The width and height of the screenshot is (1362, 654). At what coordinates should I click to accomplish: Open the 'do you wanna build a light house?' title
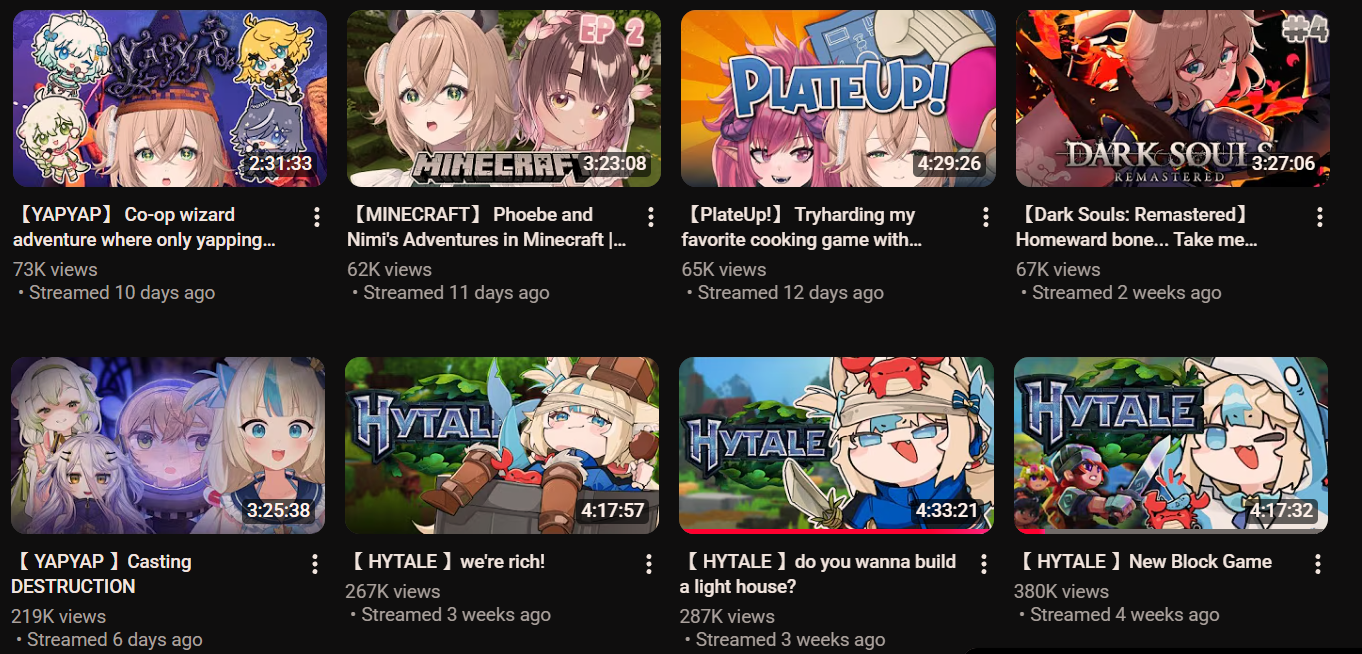pos(818,574)
